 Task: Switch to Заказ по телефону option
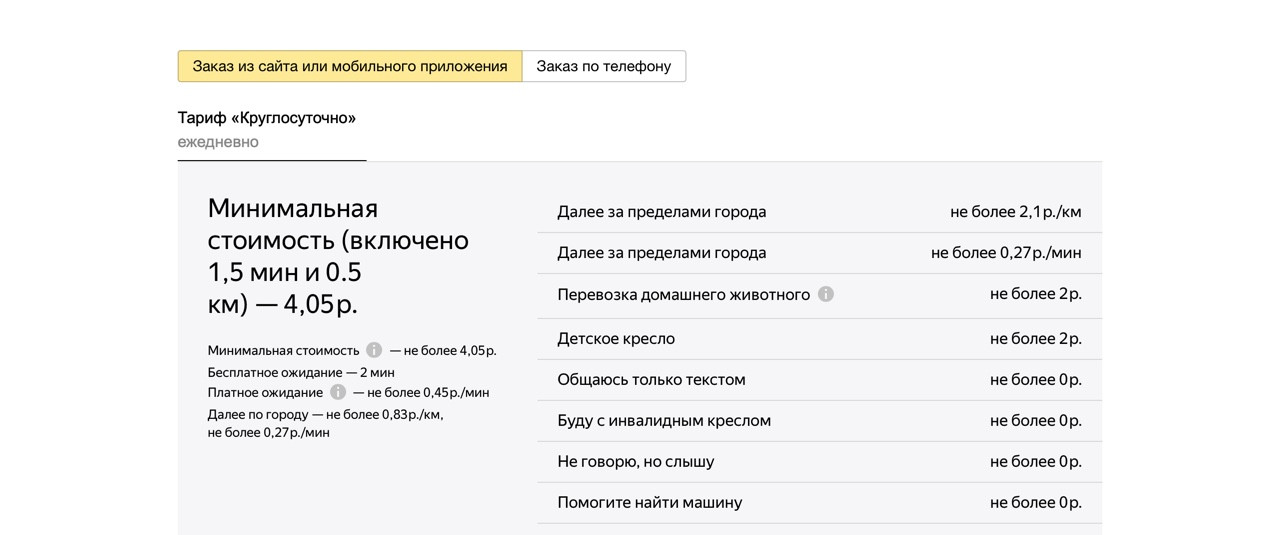604,66
